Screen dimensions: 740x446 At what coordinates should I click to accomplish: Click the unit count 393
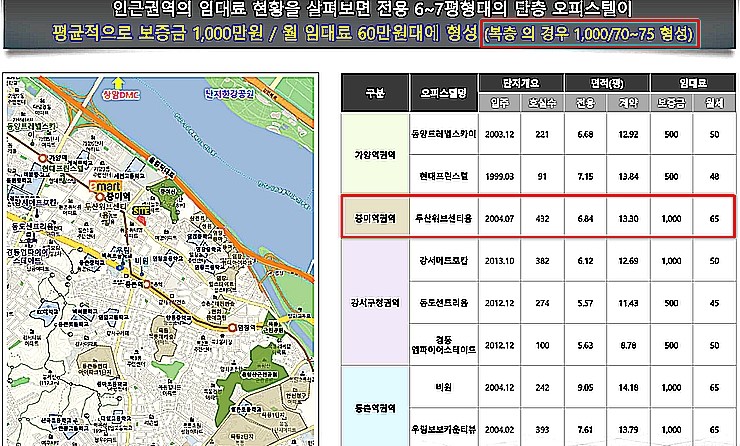[x=542, y=429]
